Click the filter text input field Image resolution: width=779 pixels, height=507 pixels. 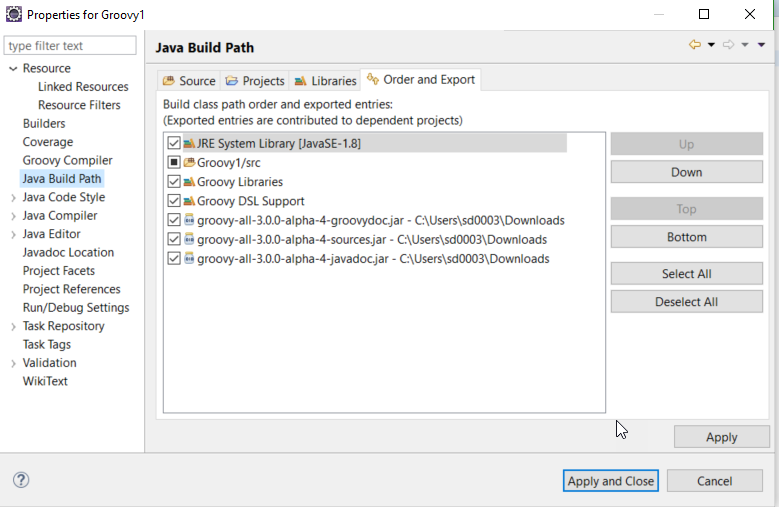(x=70, y=46)
